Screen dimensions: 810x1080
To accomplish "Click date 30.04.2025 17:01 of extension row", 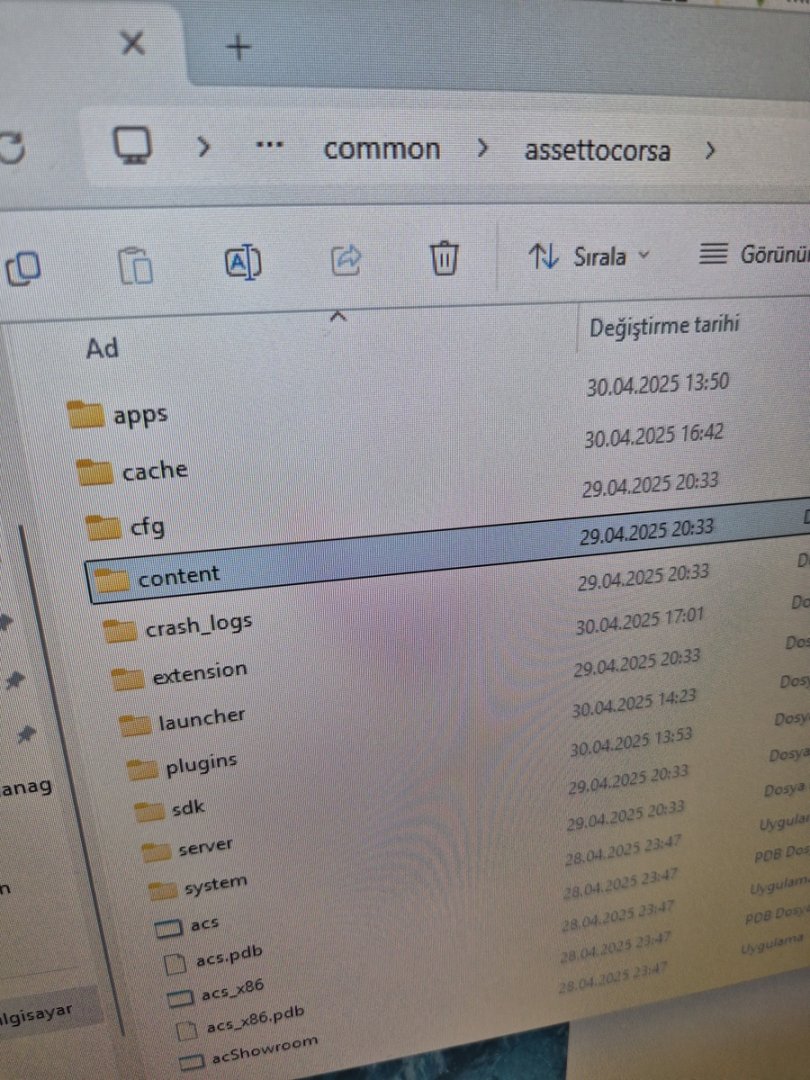I will coord(640,622).
